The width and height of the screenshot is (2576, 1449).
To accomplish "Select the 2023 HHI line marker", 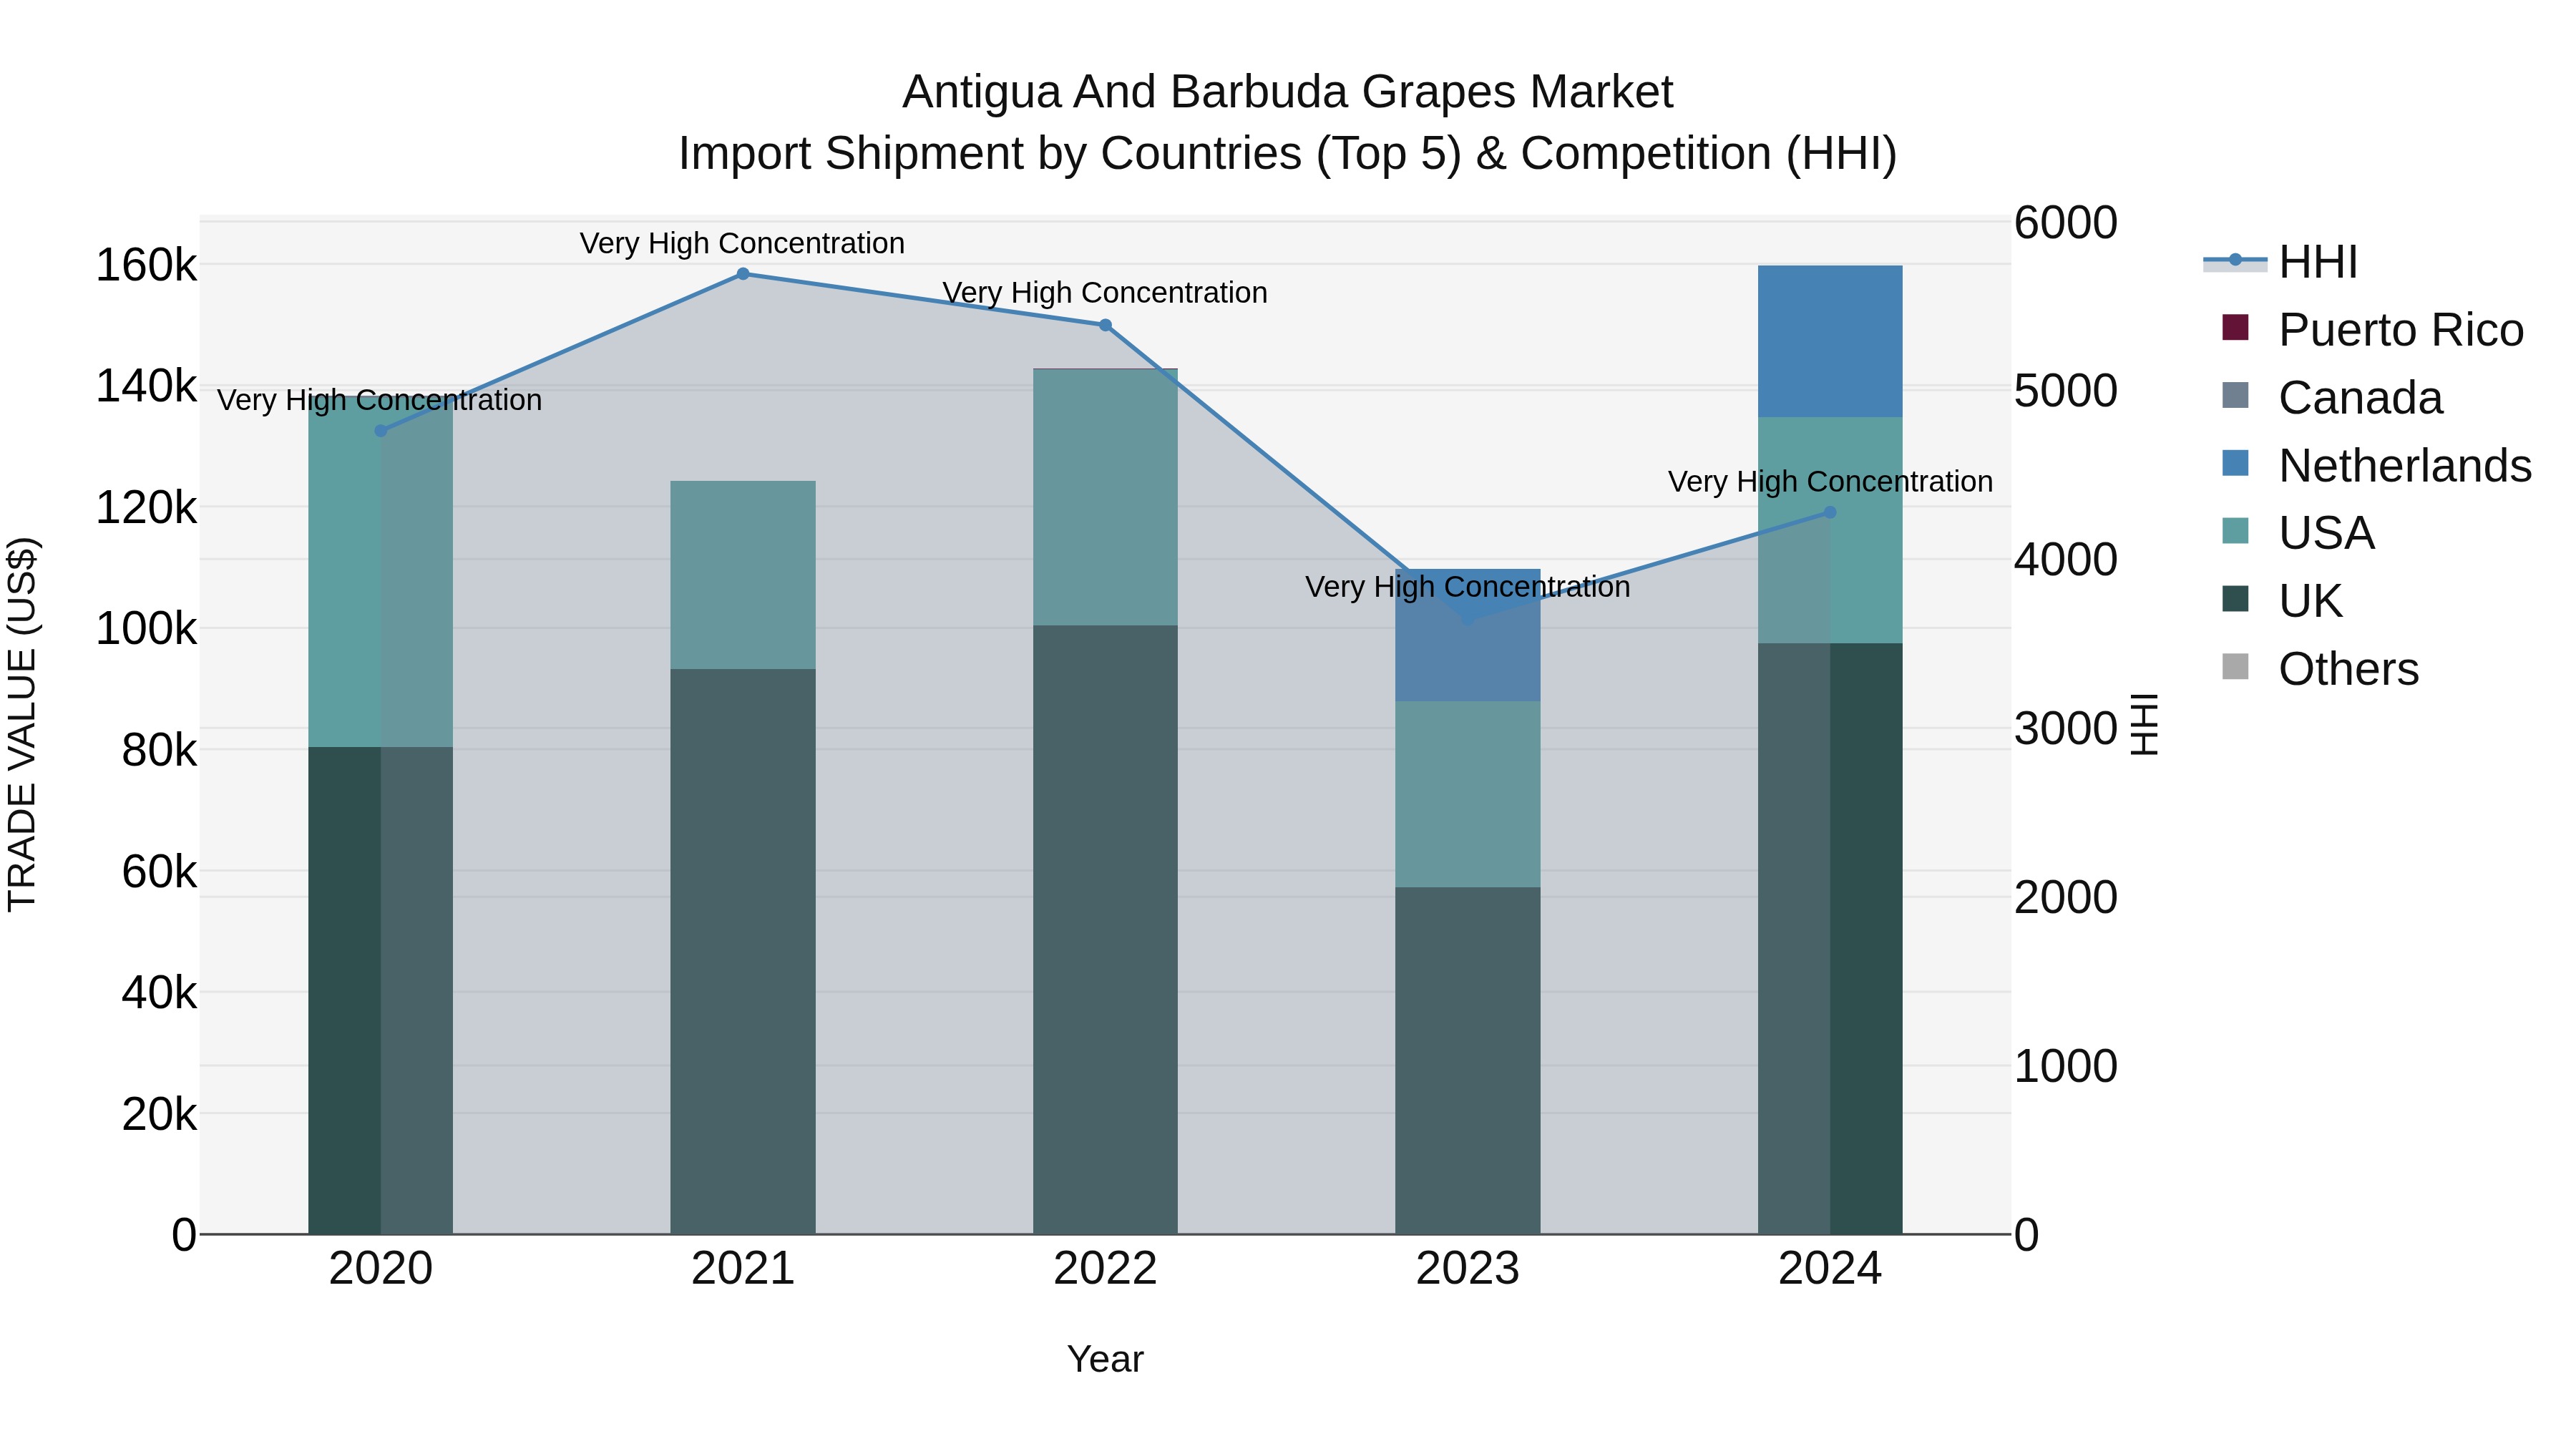I will pos(1468,619).
